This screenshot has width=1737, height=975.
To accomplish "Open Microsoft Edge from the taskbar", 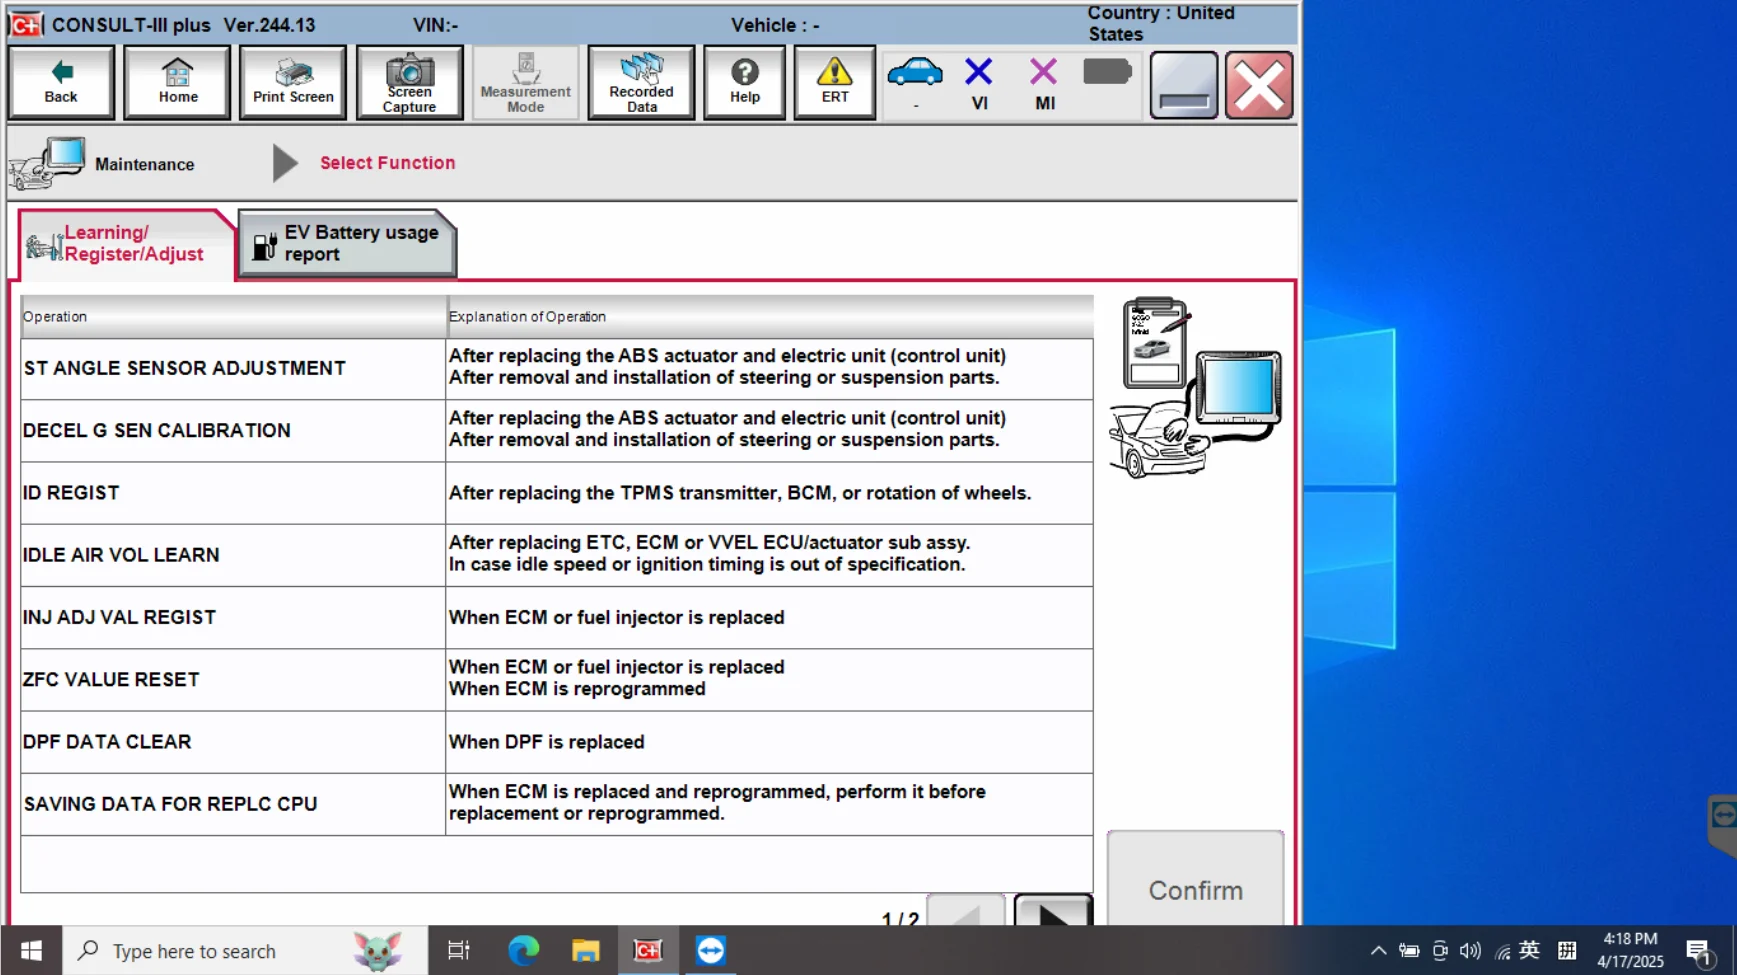I will 523,951.
